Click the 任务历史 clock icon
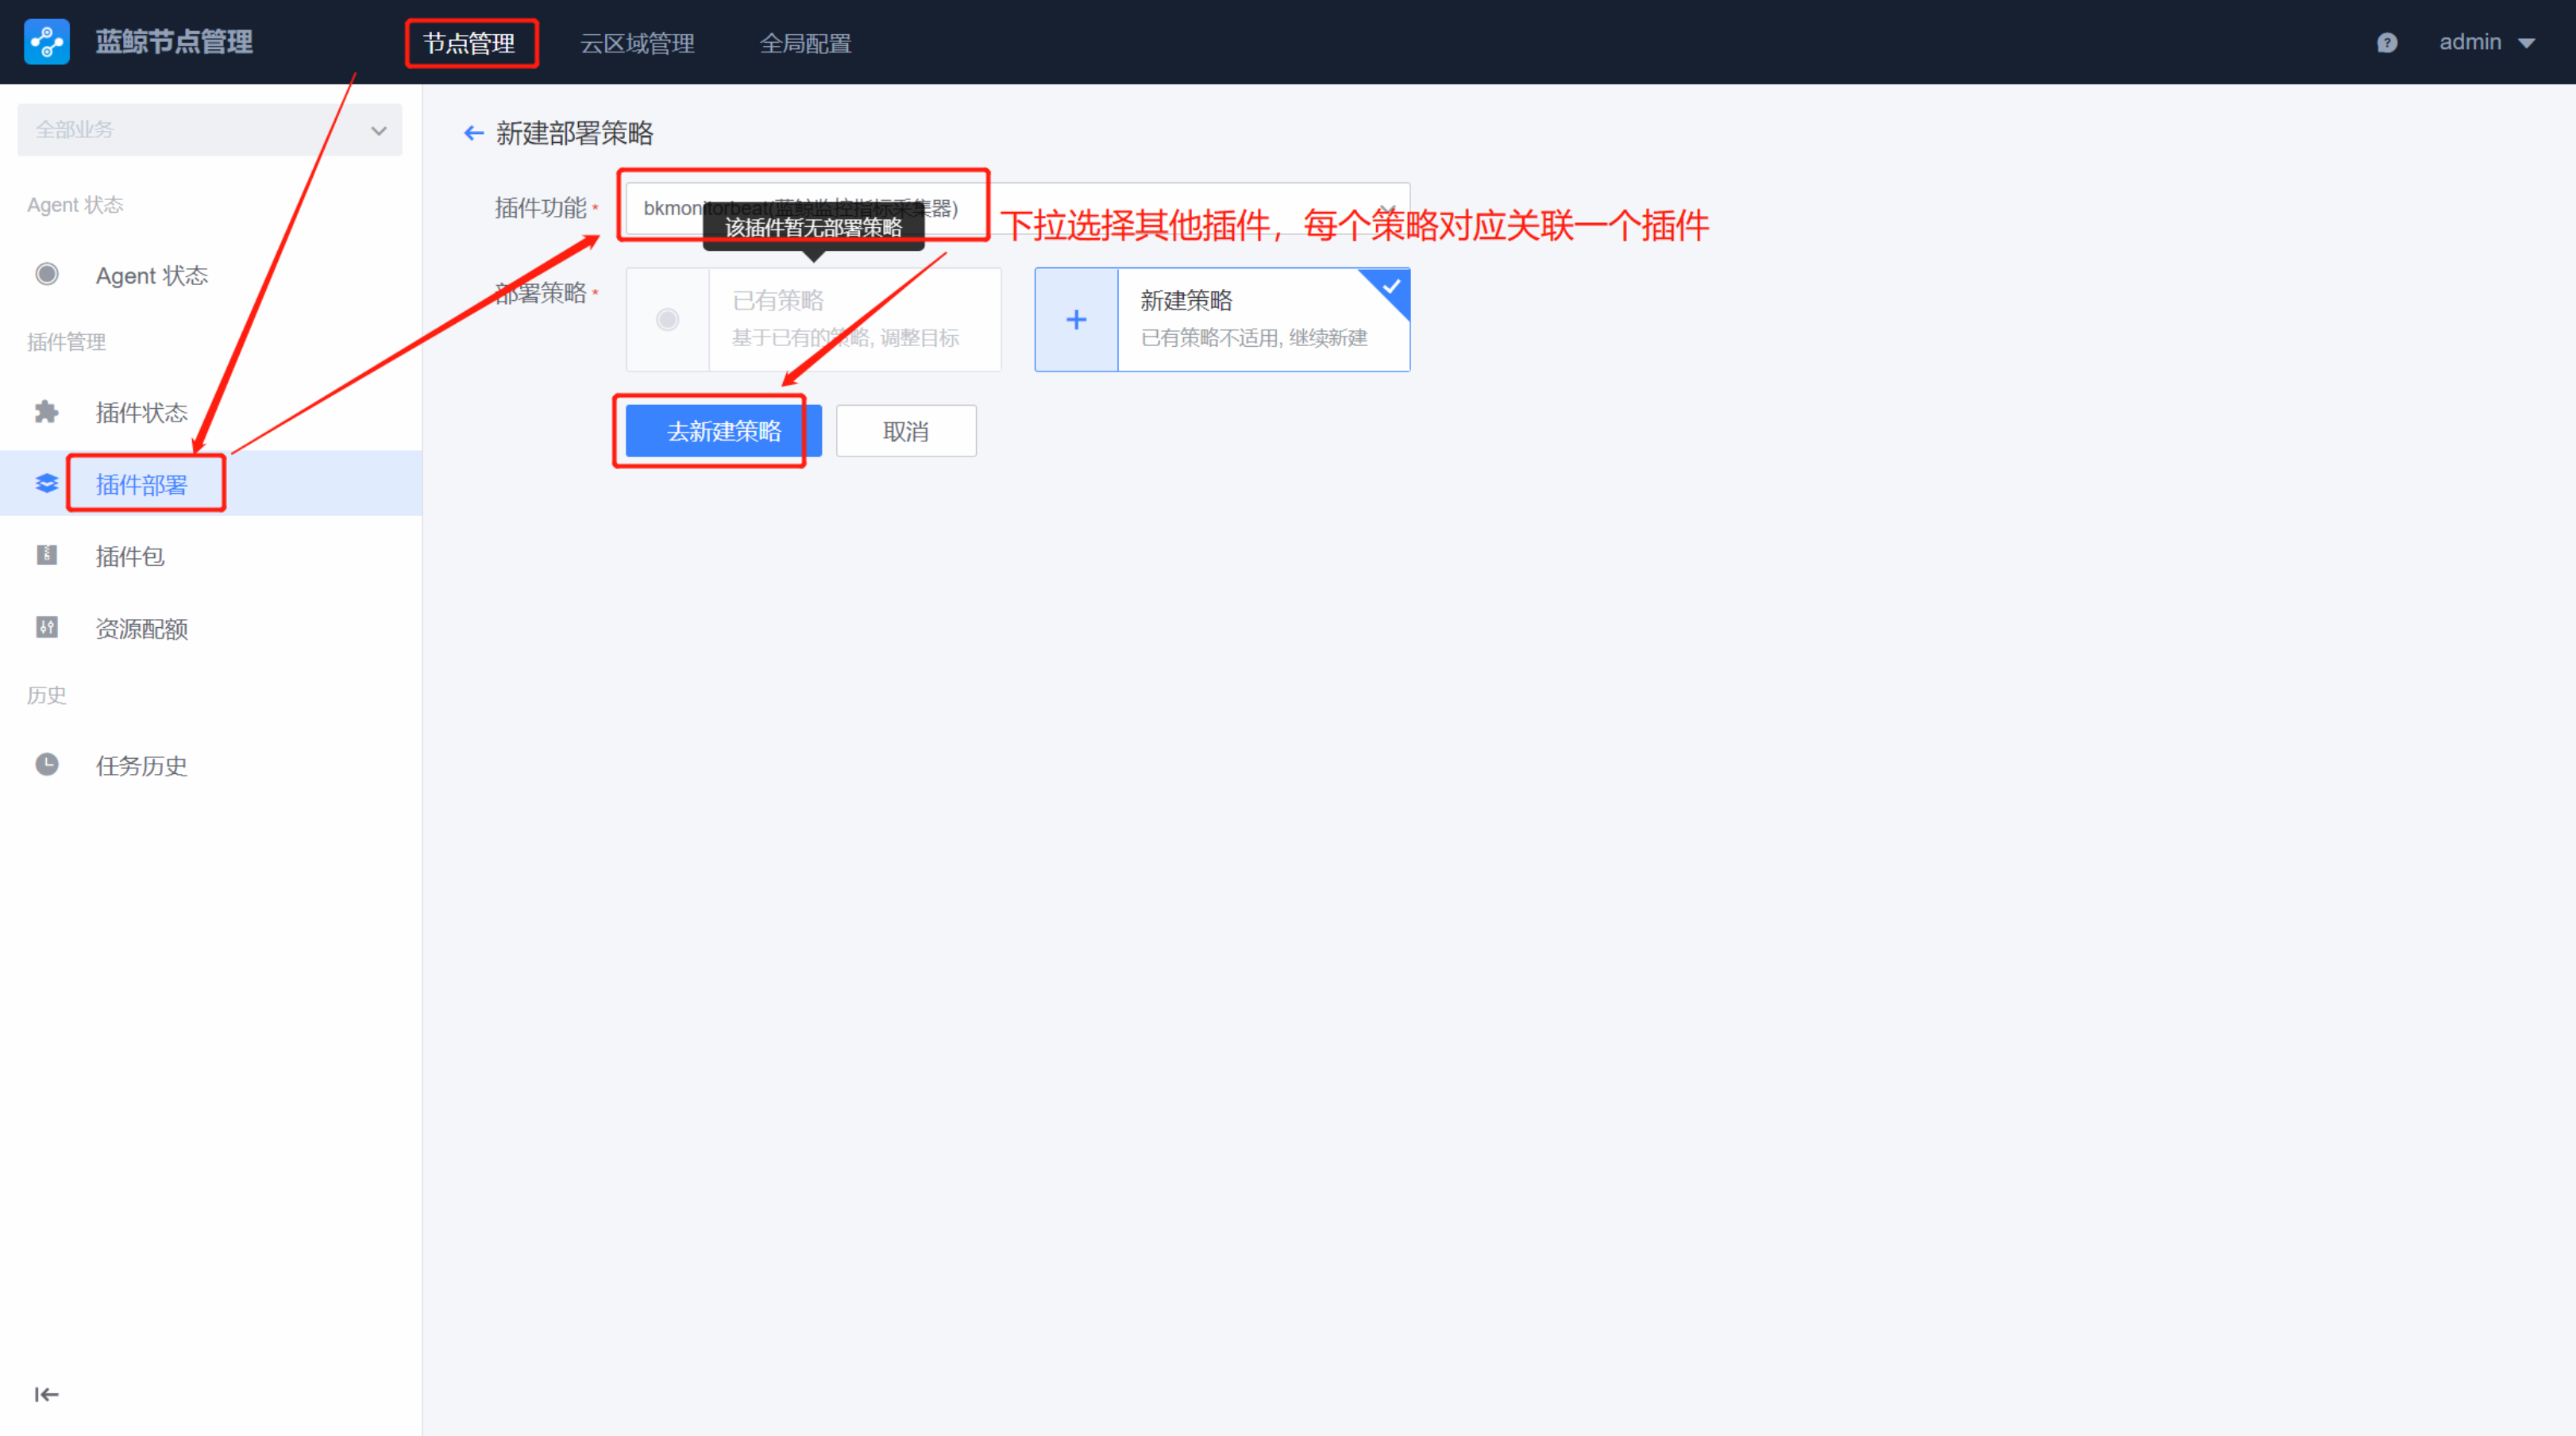This screenshot has width=2576, height=1436. (47, 764)
